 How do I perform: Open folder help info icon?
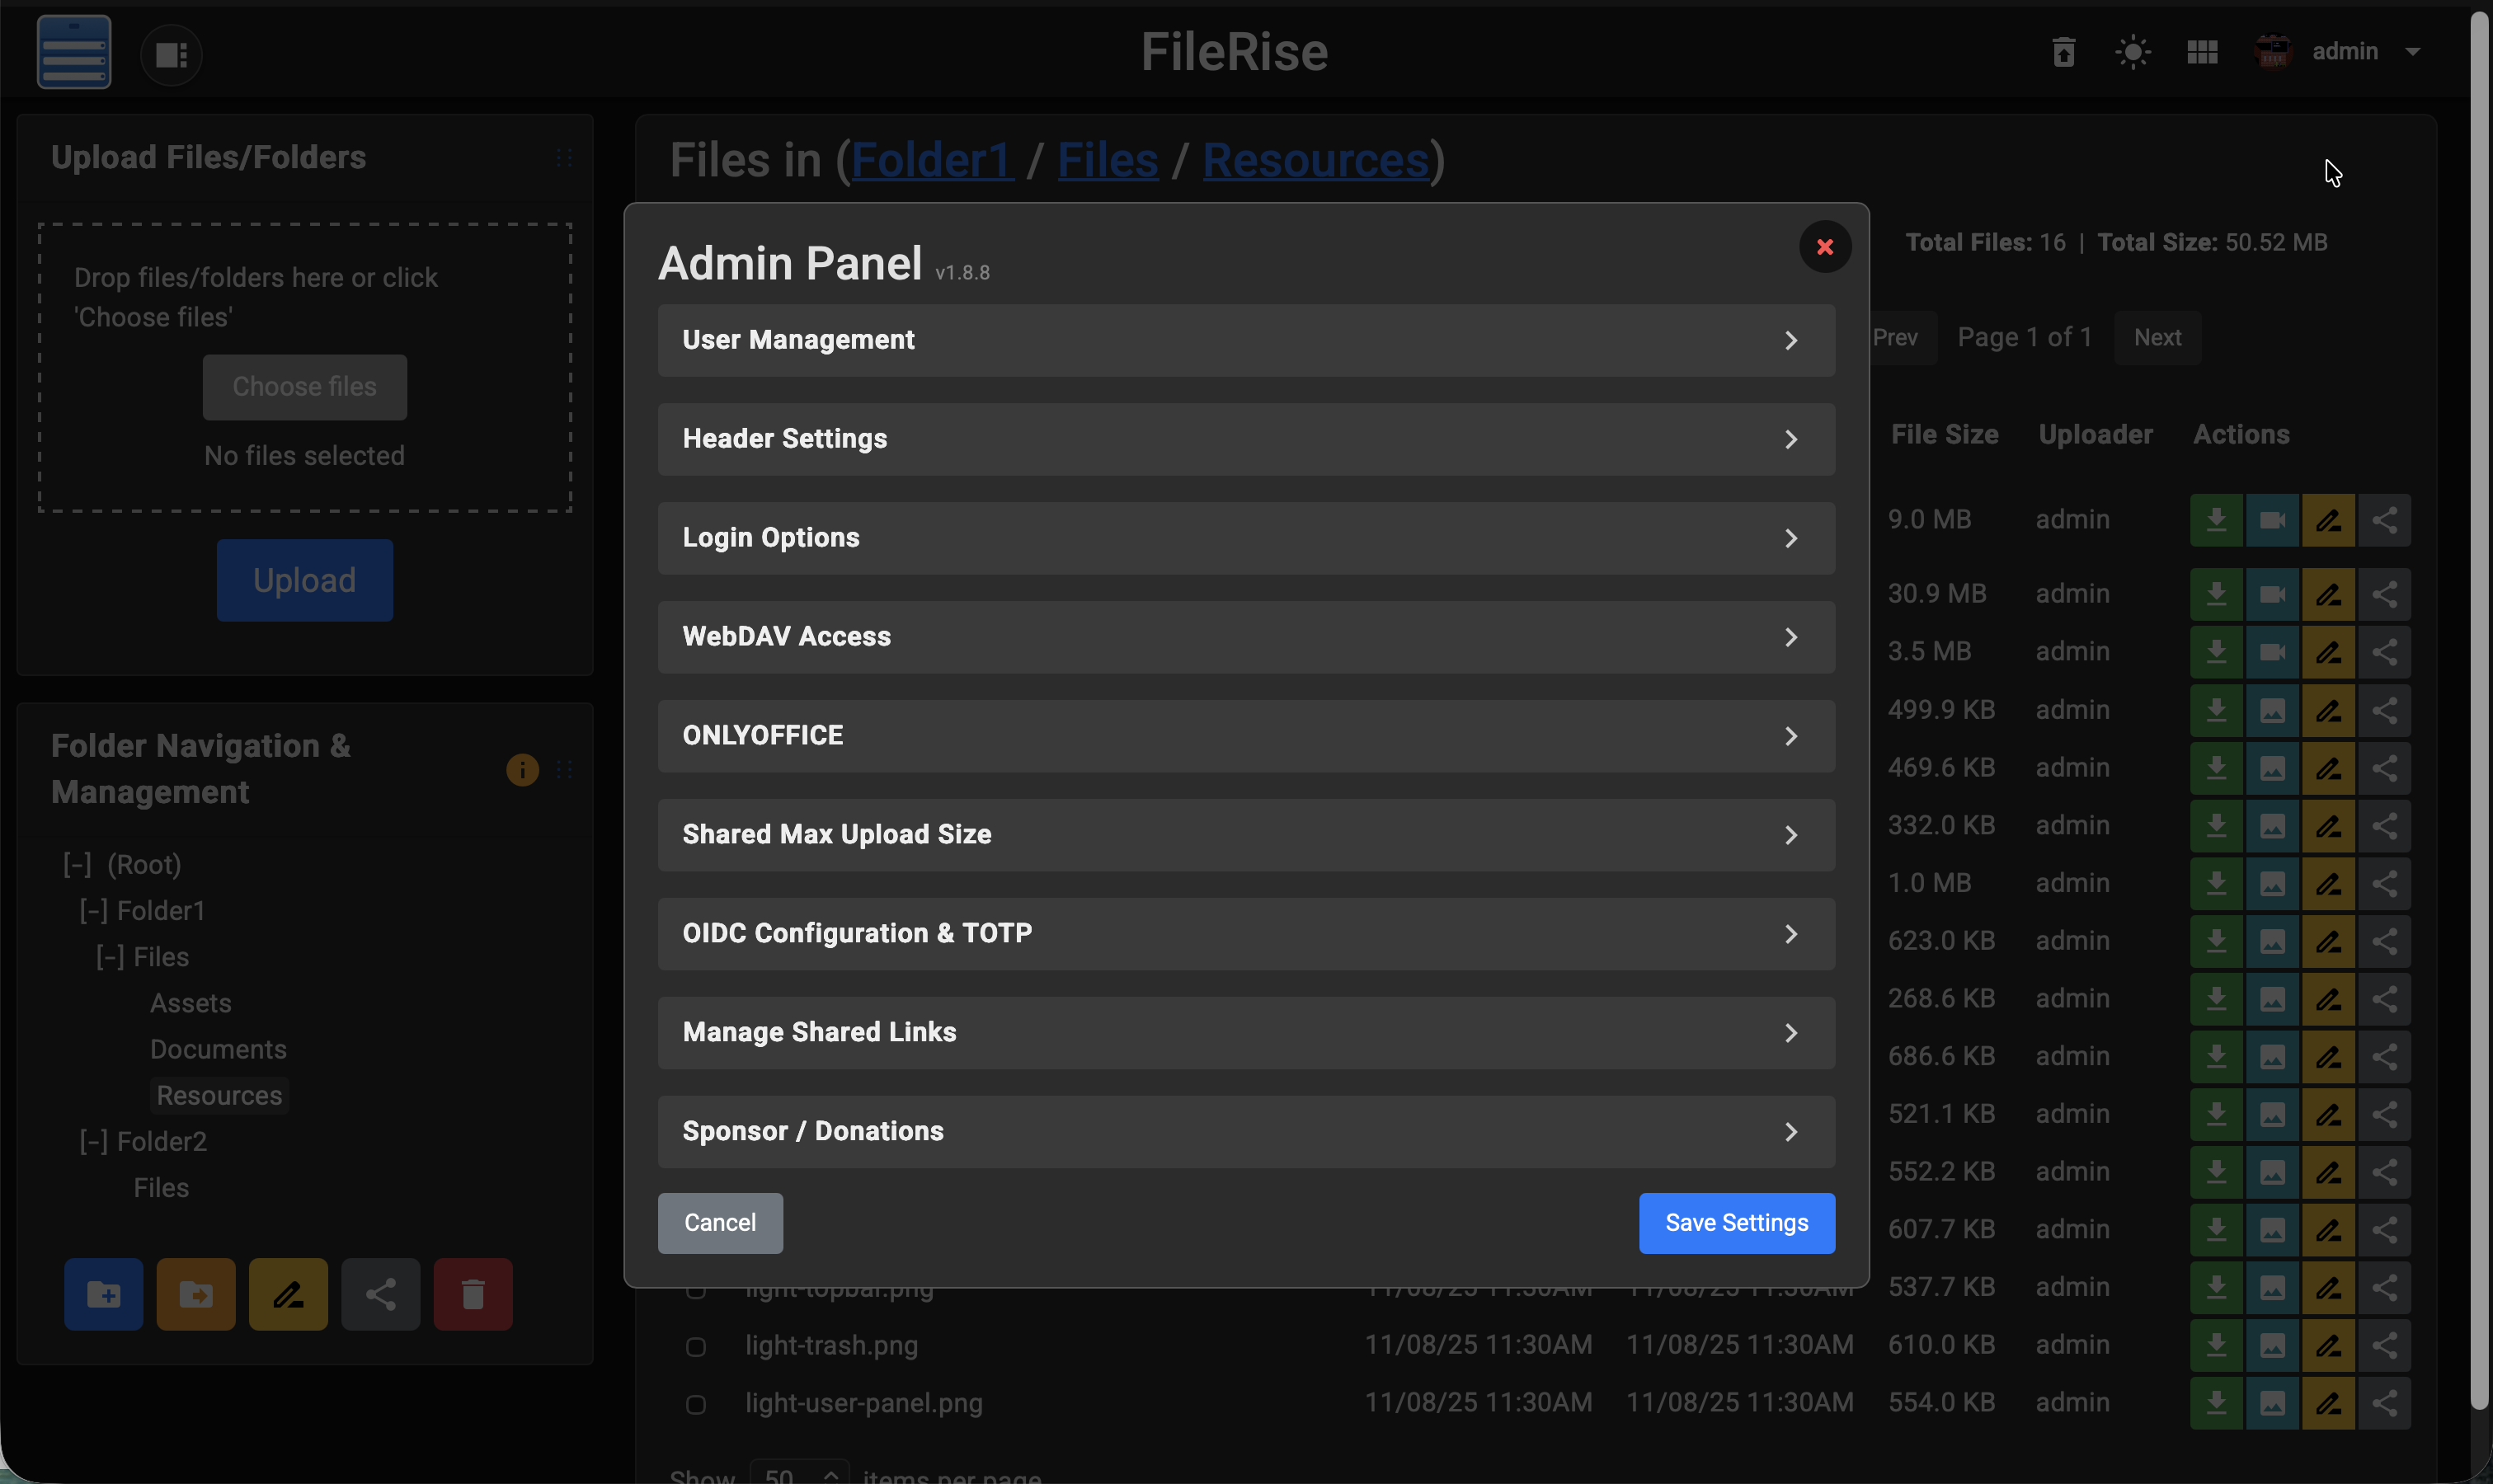click(522, 769)
